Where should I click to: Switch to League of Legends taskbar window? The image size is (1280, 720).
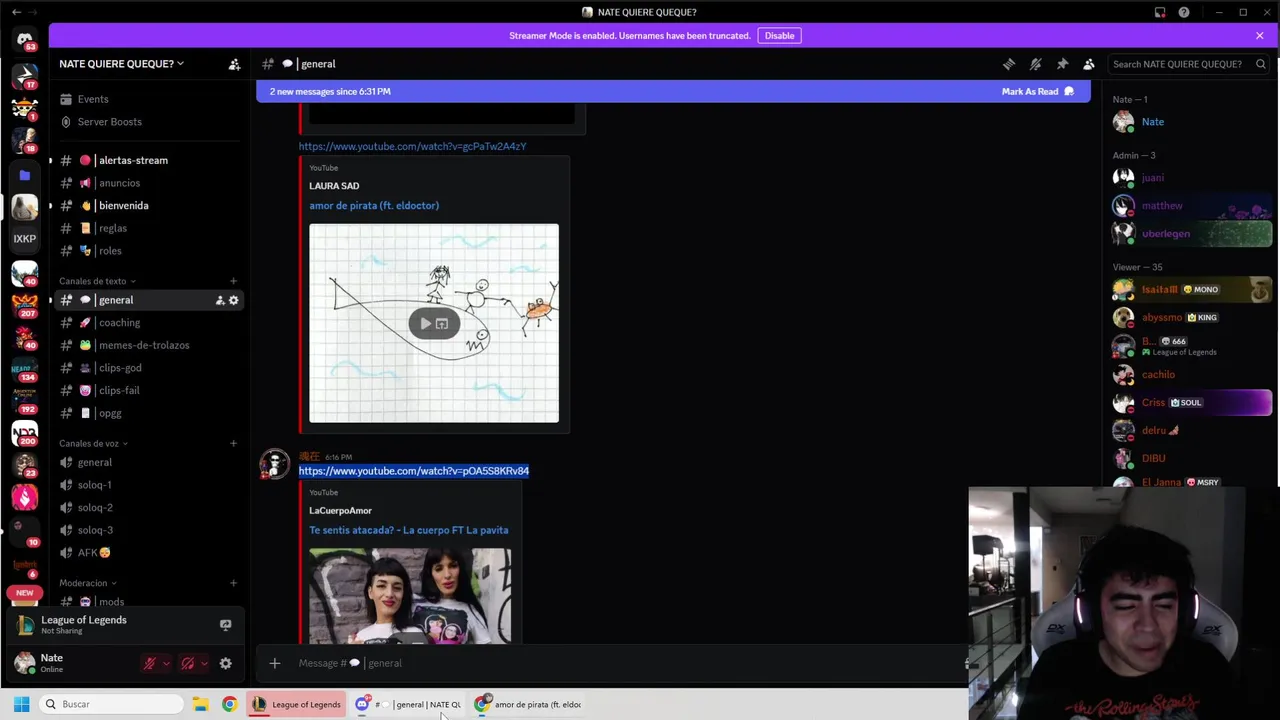[297, 704]
